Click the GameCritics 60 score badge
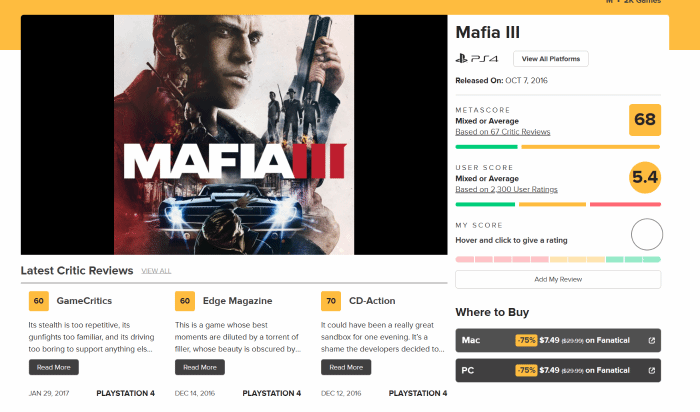The image size is (700, 412). coord(39,301)
